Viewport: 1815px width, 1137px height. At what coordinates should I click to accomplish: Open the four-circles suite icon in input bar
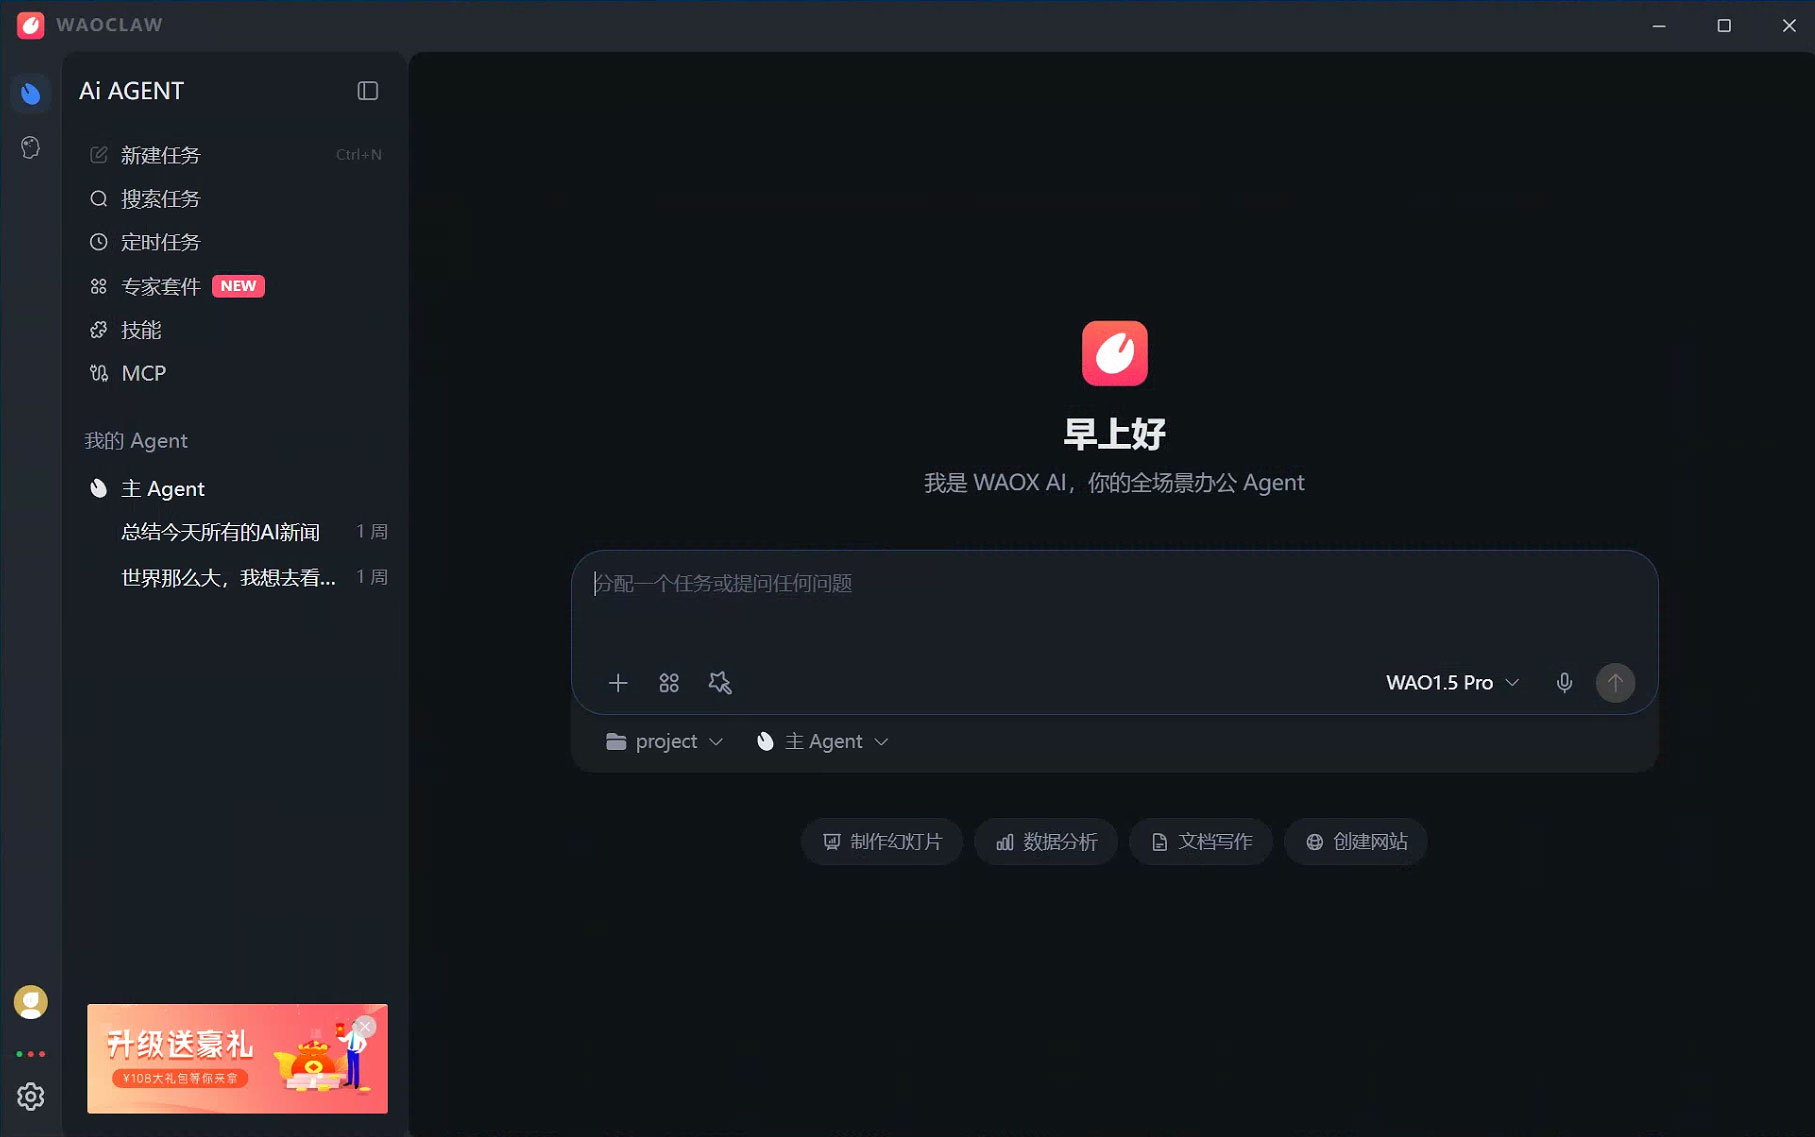[x=669, y=683]
